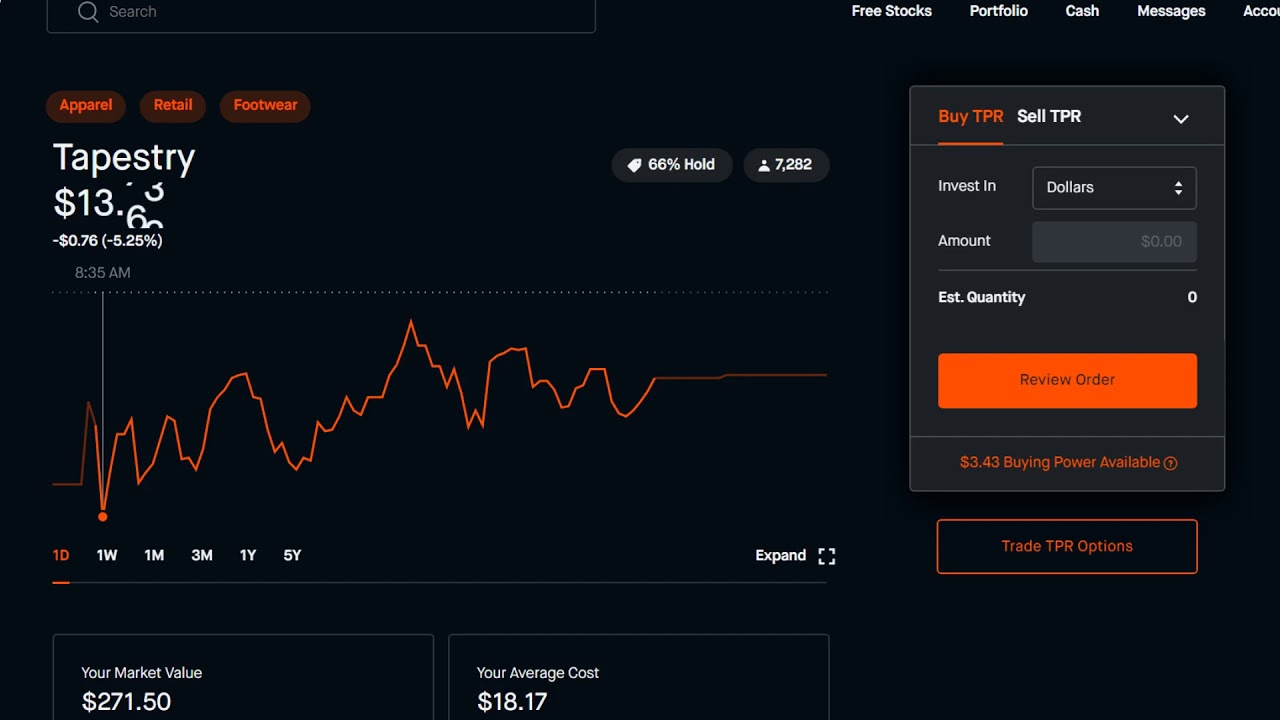Click the fullscreen expand icon
Viewport: 1280px width, 720px height.
click(x=827, y=556)
